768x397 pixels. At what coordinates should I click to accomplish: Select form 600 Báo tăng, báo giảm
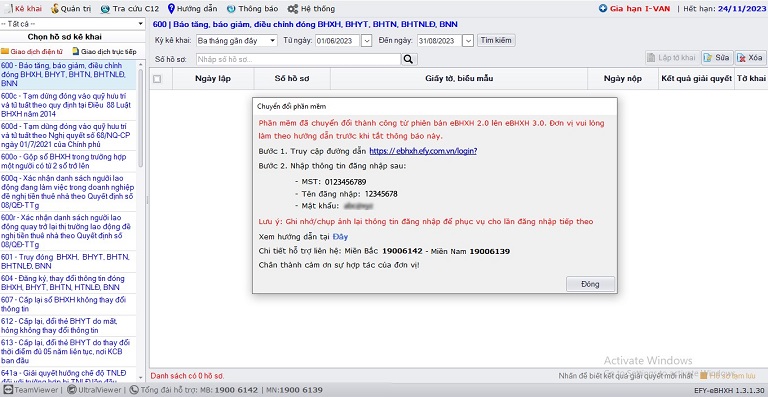68,75
